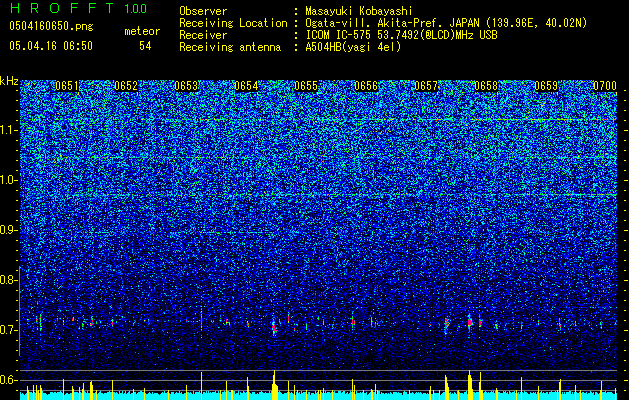The width and height of the screenshot is (629, 400).
Task: Click the HROFFT 1.0.0 title text
Action: pyautogui.click(x=78, y=8)
